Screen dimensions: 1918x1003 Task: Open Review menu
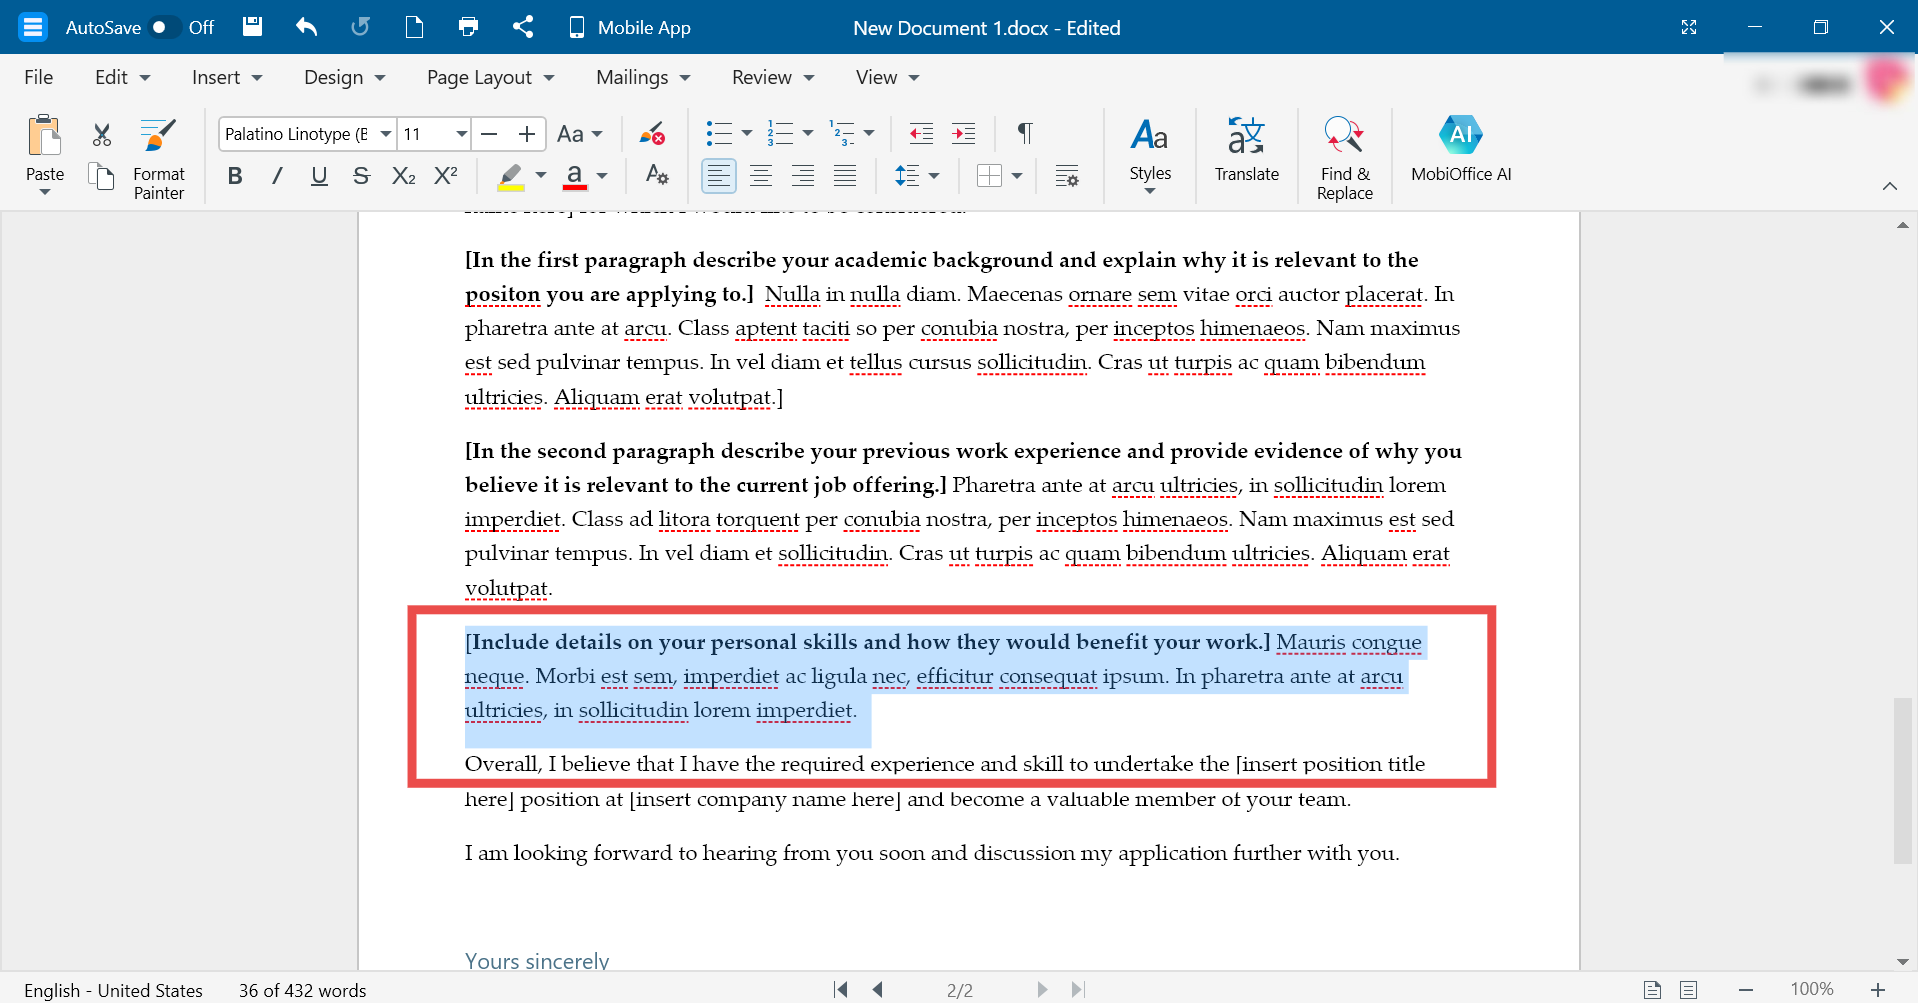tap(773, 77)
